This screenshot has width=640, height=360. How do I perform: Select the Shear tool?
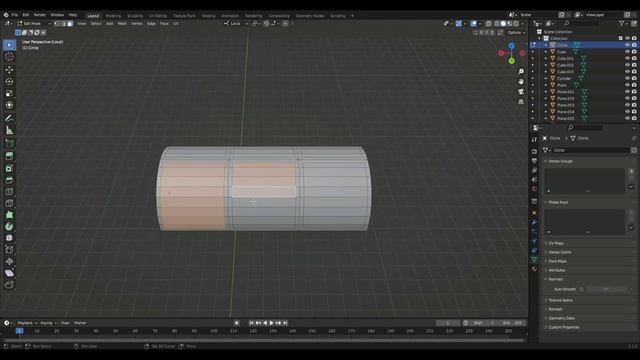9,273
